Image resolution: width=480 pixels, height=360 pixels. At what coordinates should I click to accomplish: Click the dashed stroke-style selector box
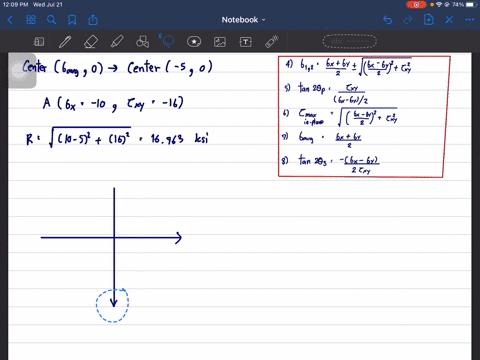tap(349, 41)
